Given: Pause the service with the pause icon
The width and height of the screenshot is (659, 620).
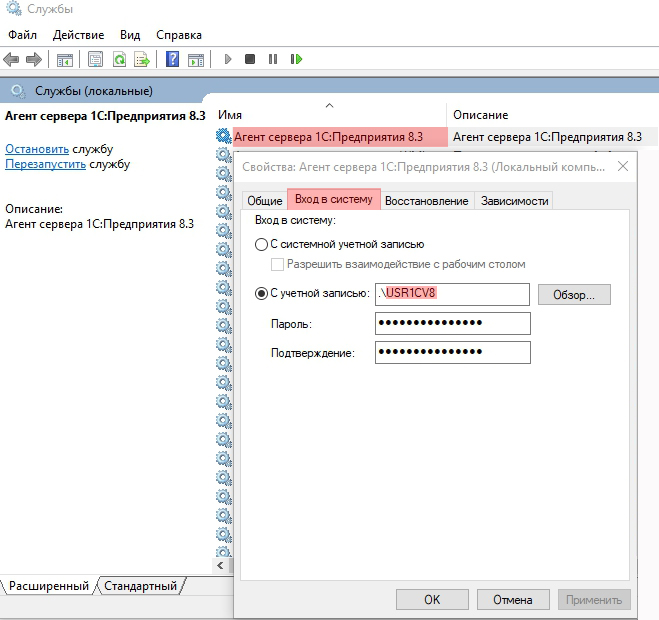Looking at the screenshot, I should pyautogui.click(x=273, y=59).
